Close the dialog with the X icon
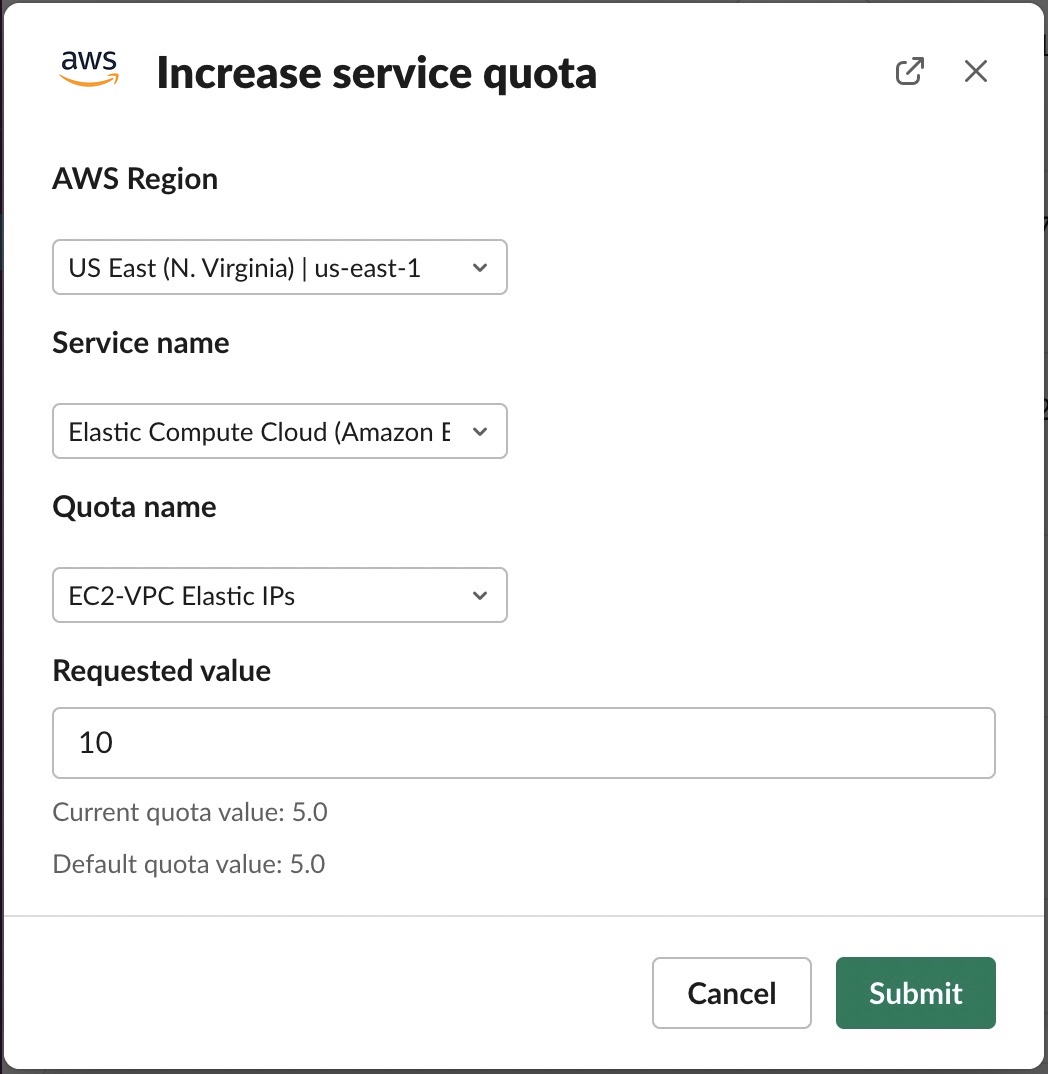This screenshot has height=1074, width=1048. [x=975, y=71]
